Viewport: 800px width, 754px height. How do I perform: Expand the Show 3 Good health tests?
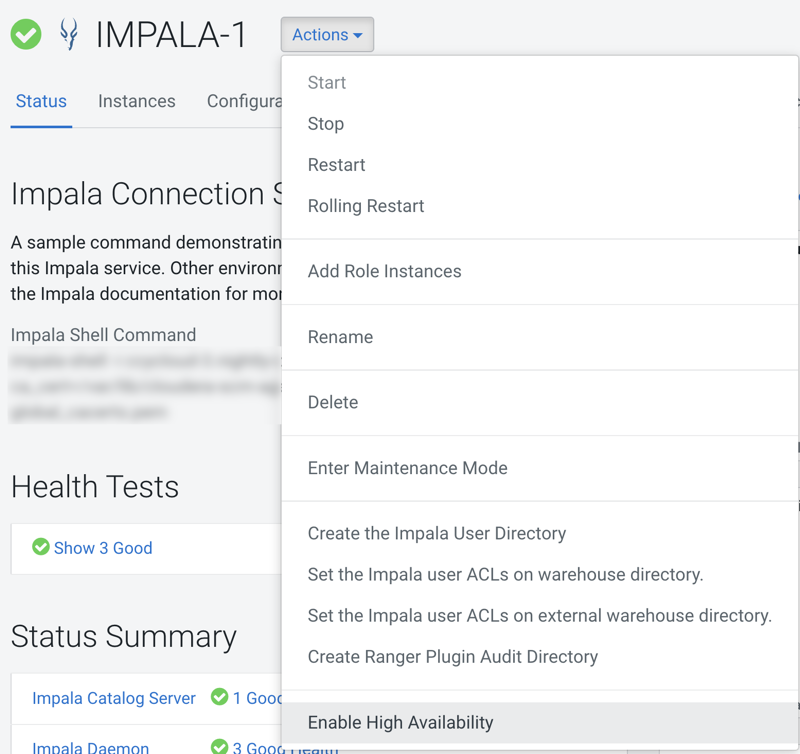pyautogui.click(x=105, y=548)
